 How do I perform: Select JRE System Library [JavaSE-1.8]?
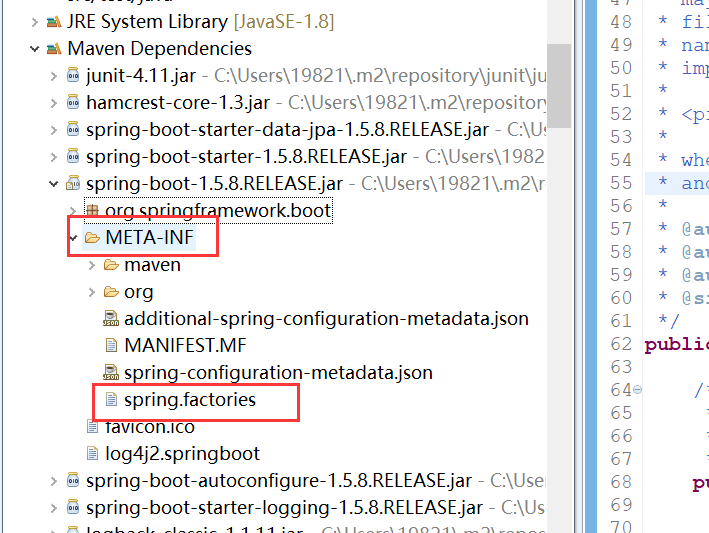tap(201, 22)
